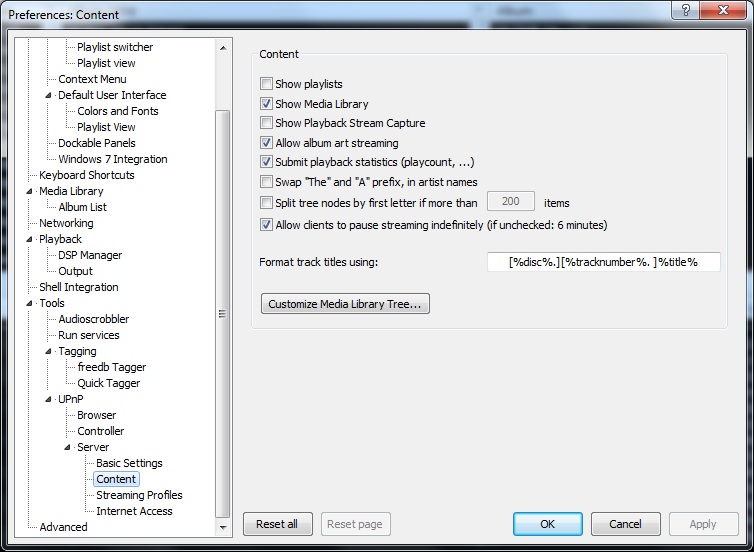This screenshot has height=552, width=754.
Task: Collapse the Tagging tree node
Action: [49, 352]
